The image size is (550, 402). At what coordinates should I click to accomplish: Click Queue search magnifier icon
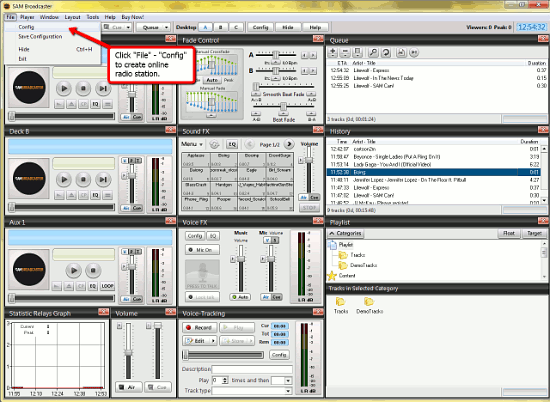click(x=373, y=53)
